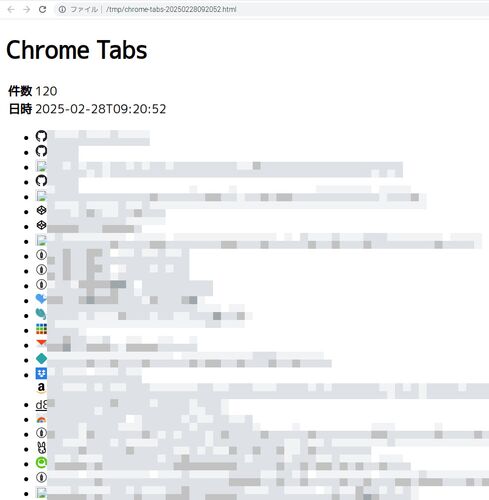Open the Amazon favicon link
489x500 pixels.
coord(41,388)
